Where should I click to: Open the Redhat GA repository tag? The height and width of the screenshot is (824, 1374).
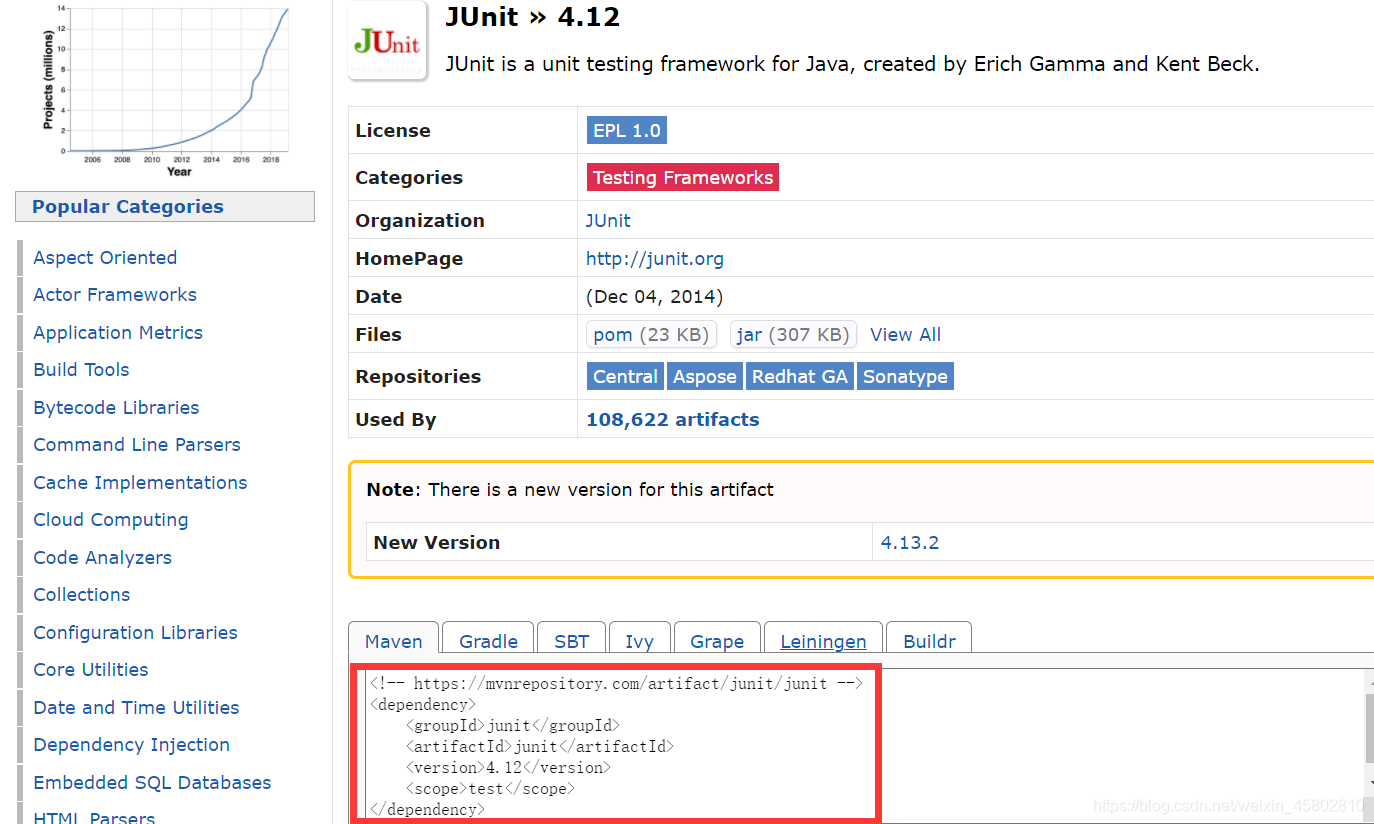coord(800,376)
